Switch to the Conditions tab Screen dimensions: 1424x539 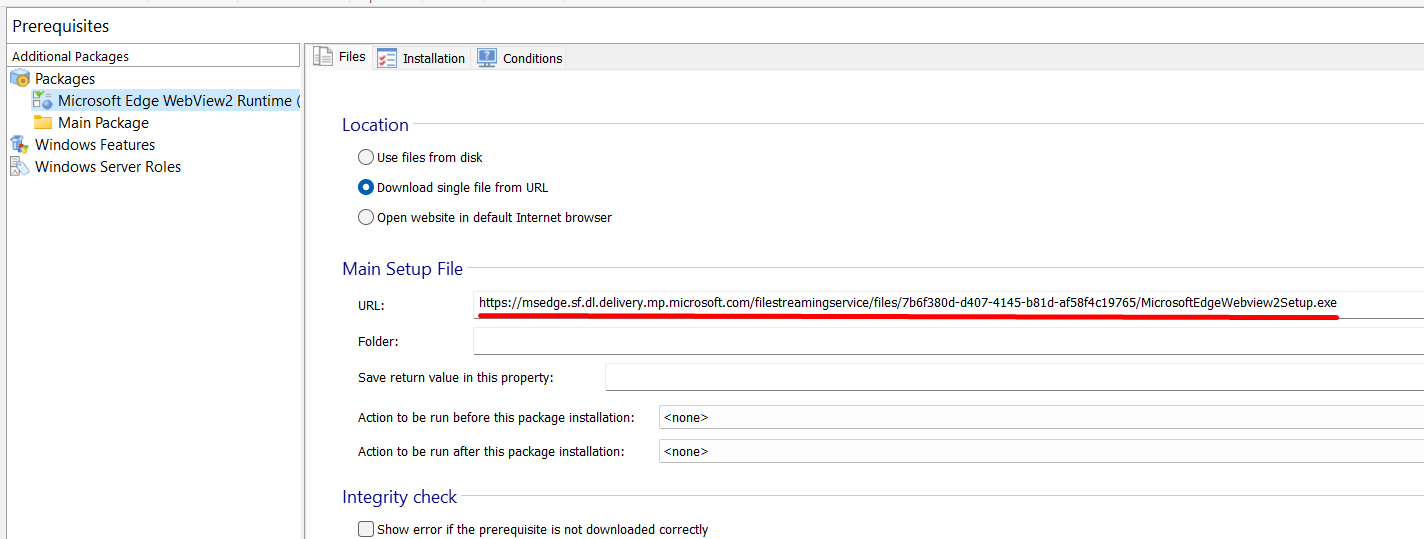tap(532, 59)
